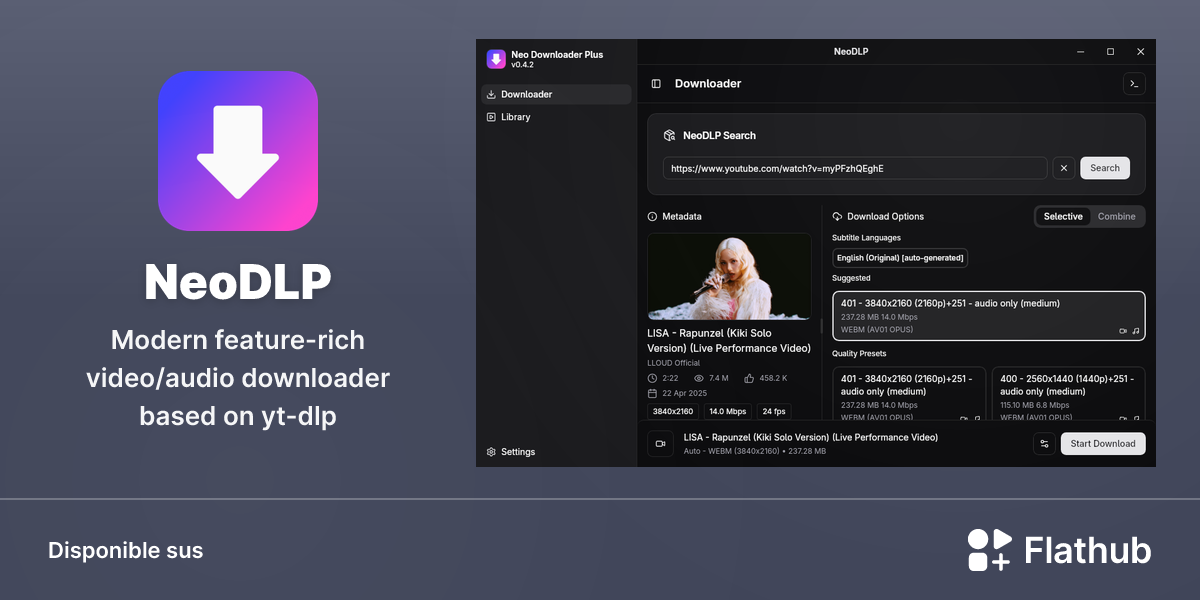Click the YouTube URL input field

tap(855, 168)
